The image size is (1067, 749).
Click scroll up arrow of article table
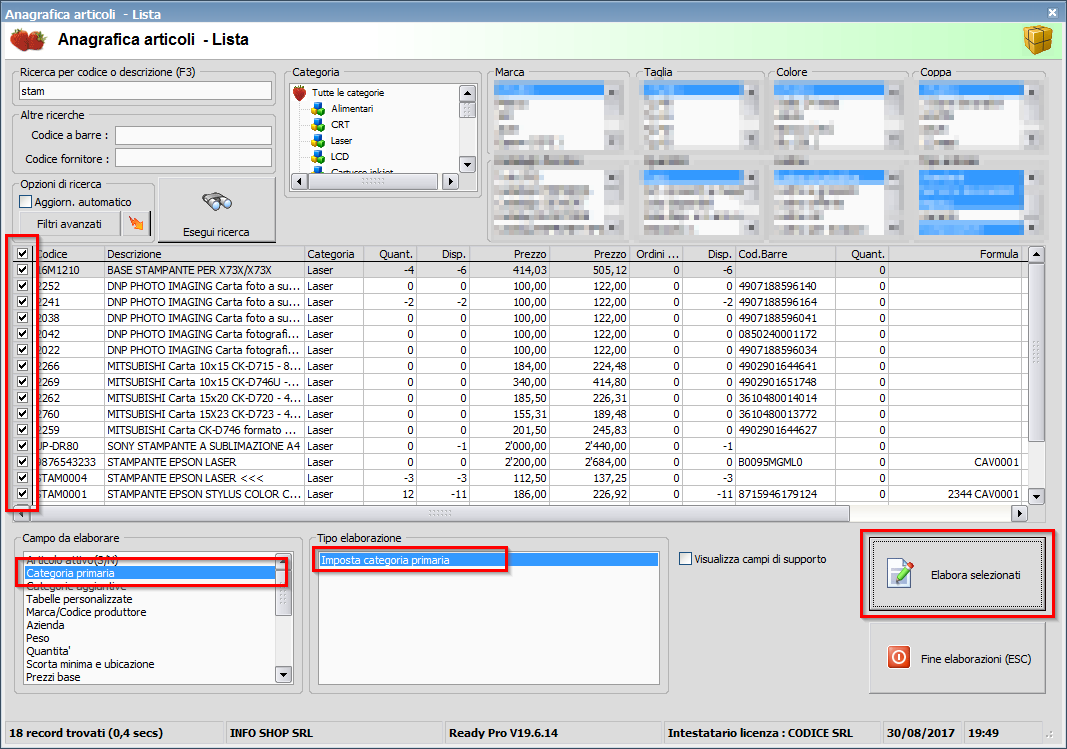1036,254
